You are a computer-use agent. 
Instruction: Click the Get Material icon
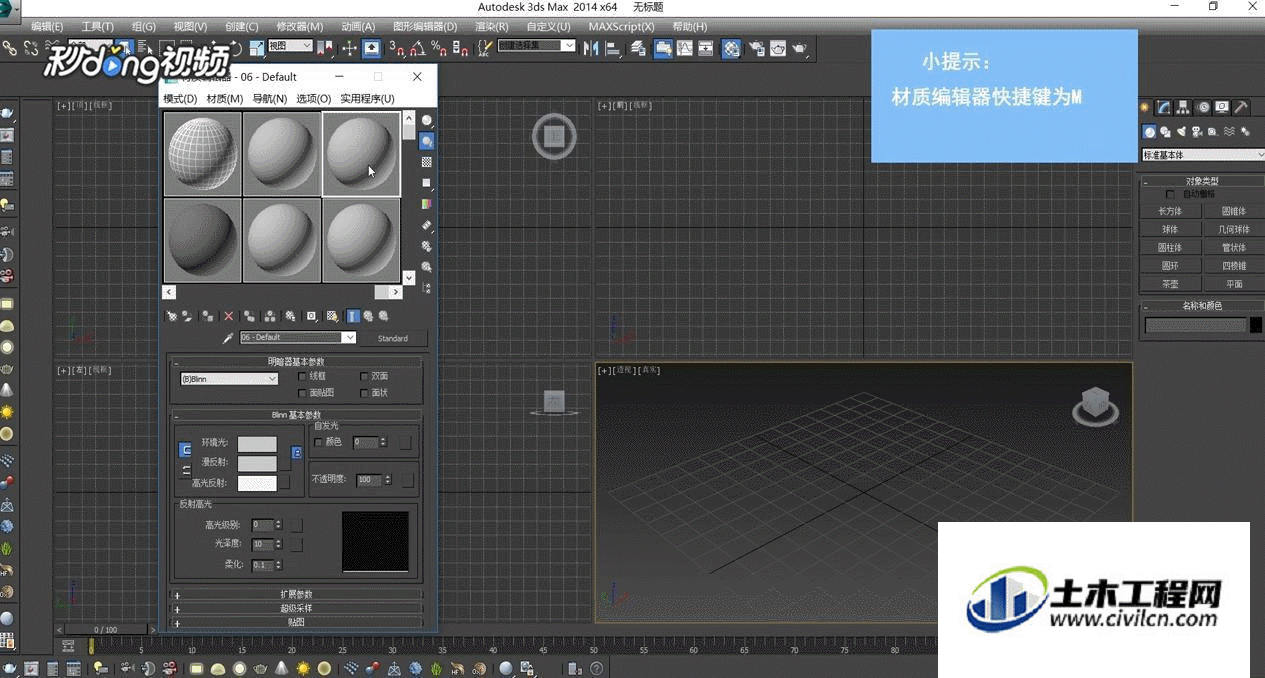172,316
